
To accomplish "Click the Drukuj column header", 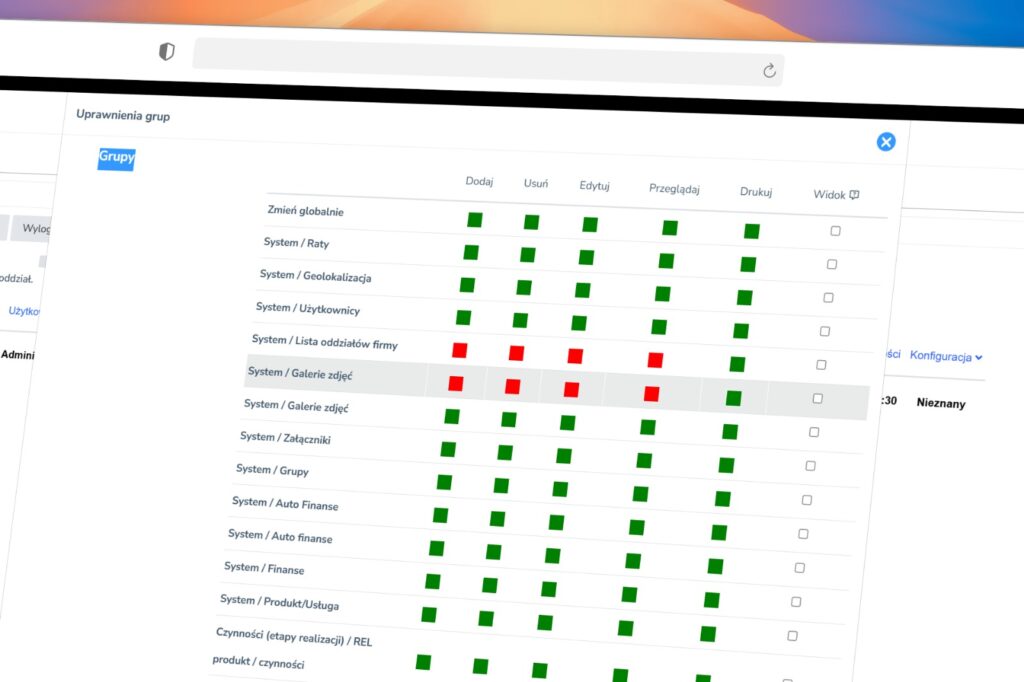I will pos(756,192).
